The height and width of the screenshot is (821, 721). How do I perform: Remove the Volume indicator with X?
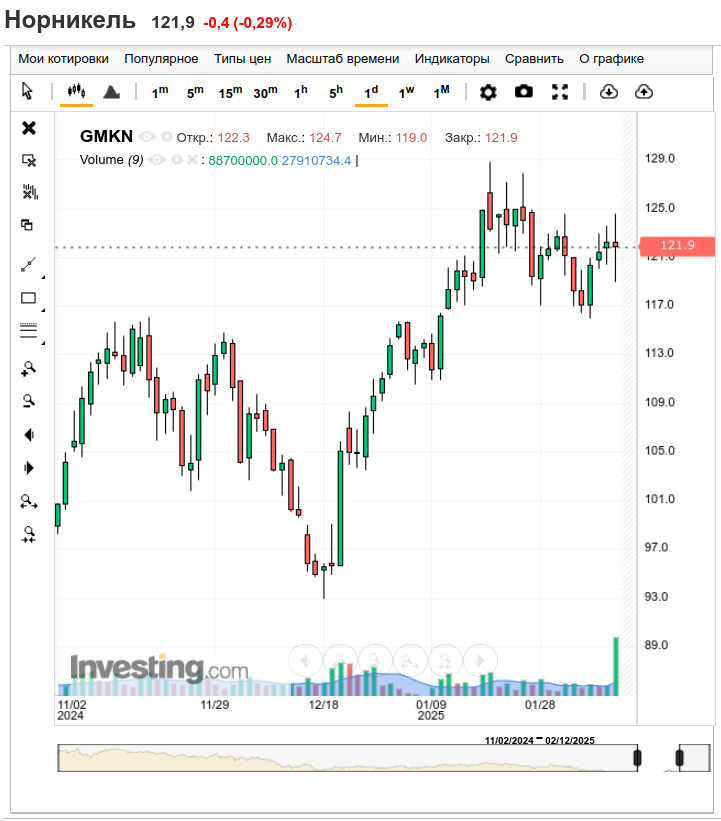click(x=192, y=159)
